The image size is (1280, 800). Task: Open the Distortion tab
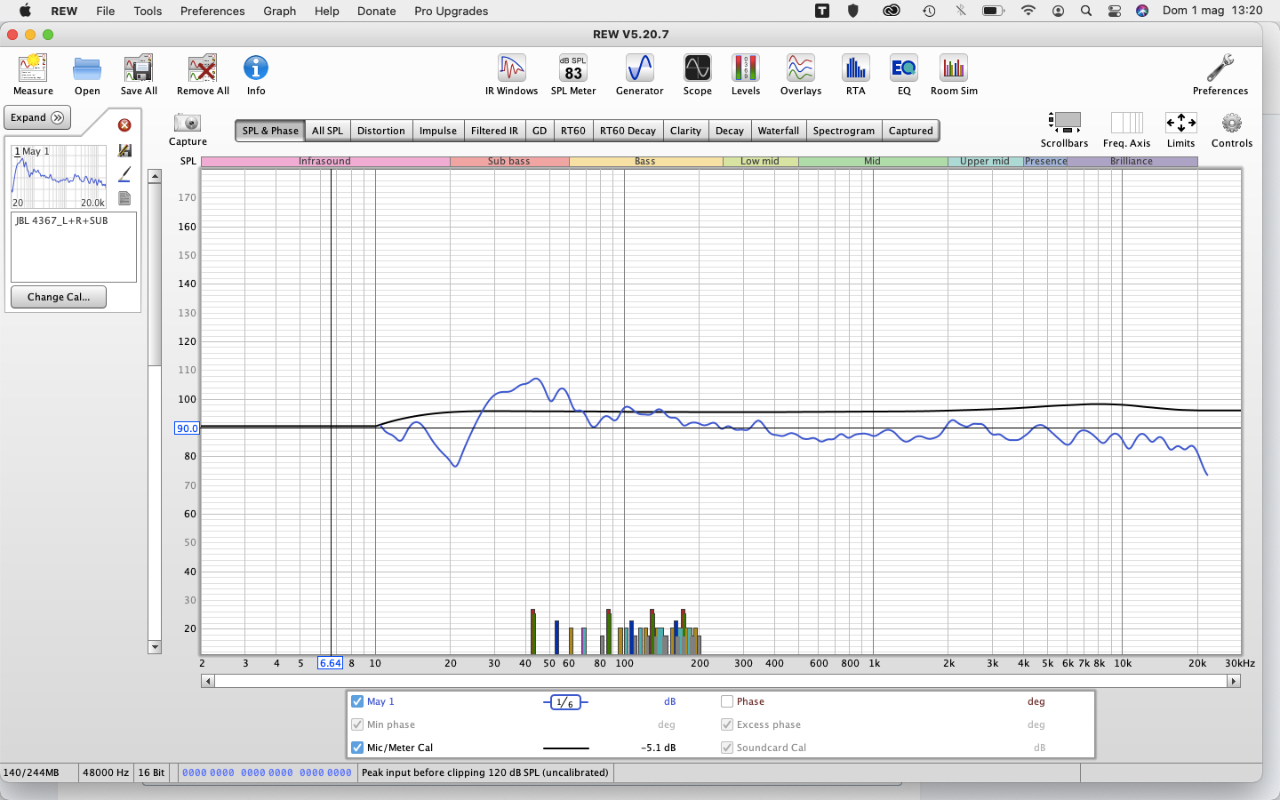[381, 130]
